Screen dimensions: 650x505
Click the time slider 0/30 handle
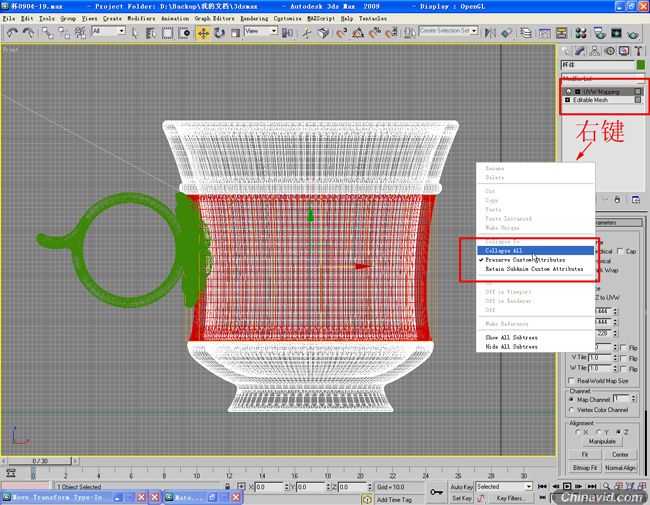point(40,461)
